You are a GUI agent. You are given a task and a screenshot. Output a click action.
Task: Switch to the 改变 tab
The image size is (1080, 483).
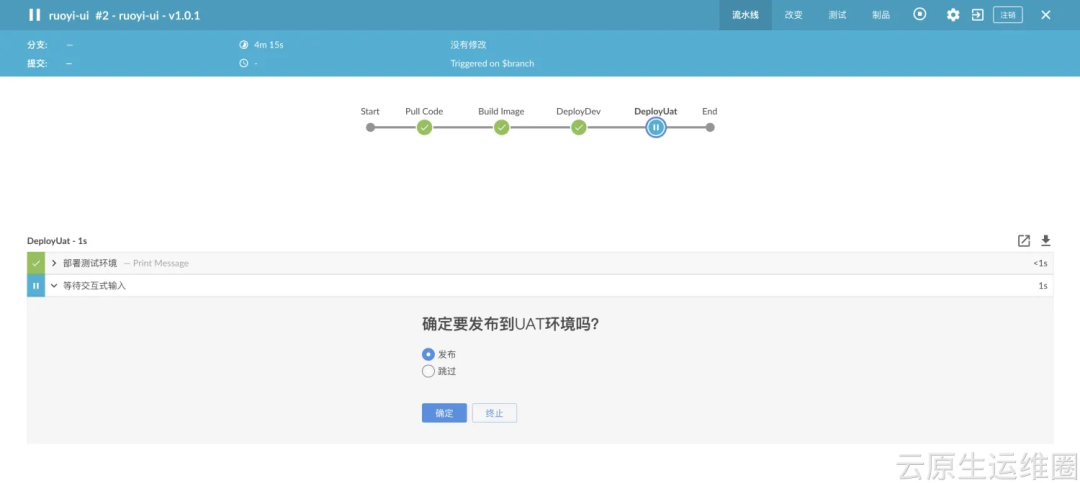tap(793, 15)
